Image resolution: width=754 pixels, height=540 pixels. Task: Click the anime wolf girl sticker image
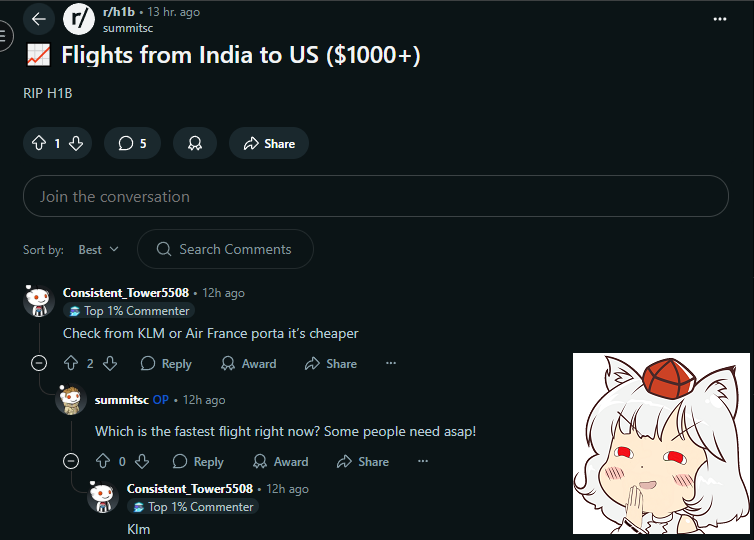[x=661, y=443]
